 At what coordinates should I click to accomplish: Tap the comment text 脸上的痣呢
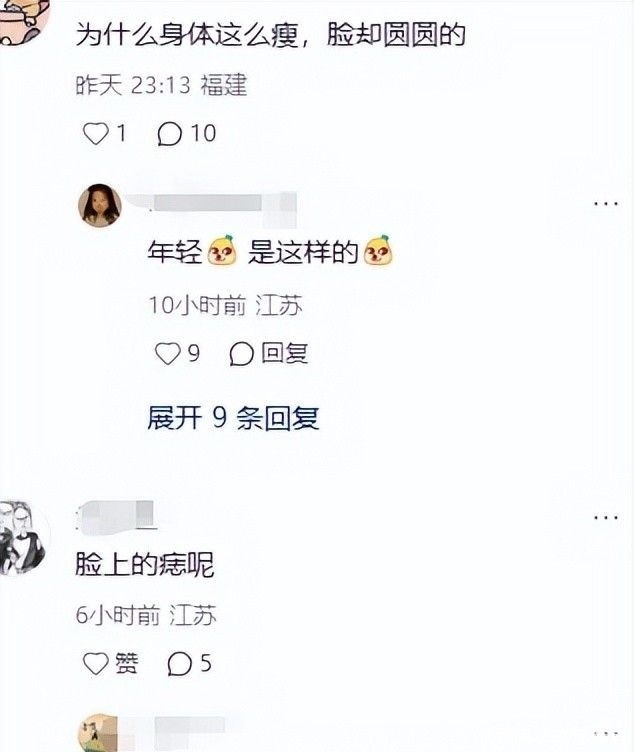tap(145, 564)
